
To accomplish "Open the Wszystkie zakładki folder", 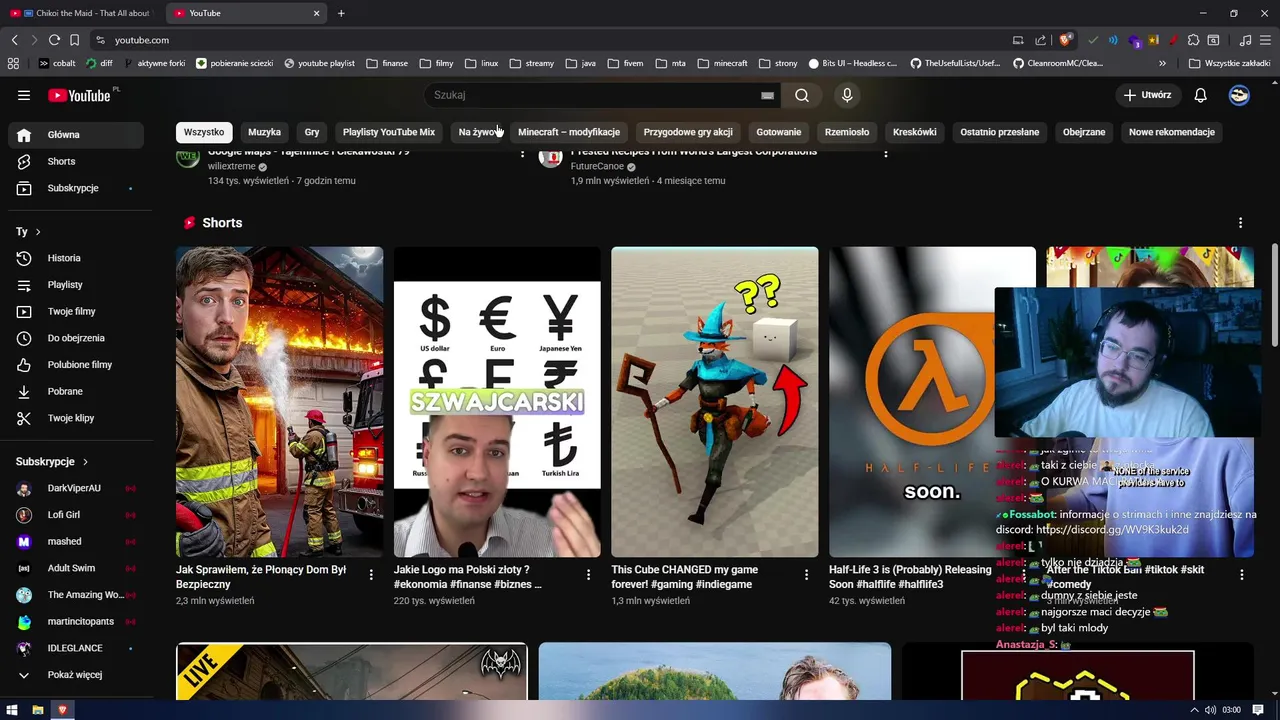I will (1230, 63).
